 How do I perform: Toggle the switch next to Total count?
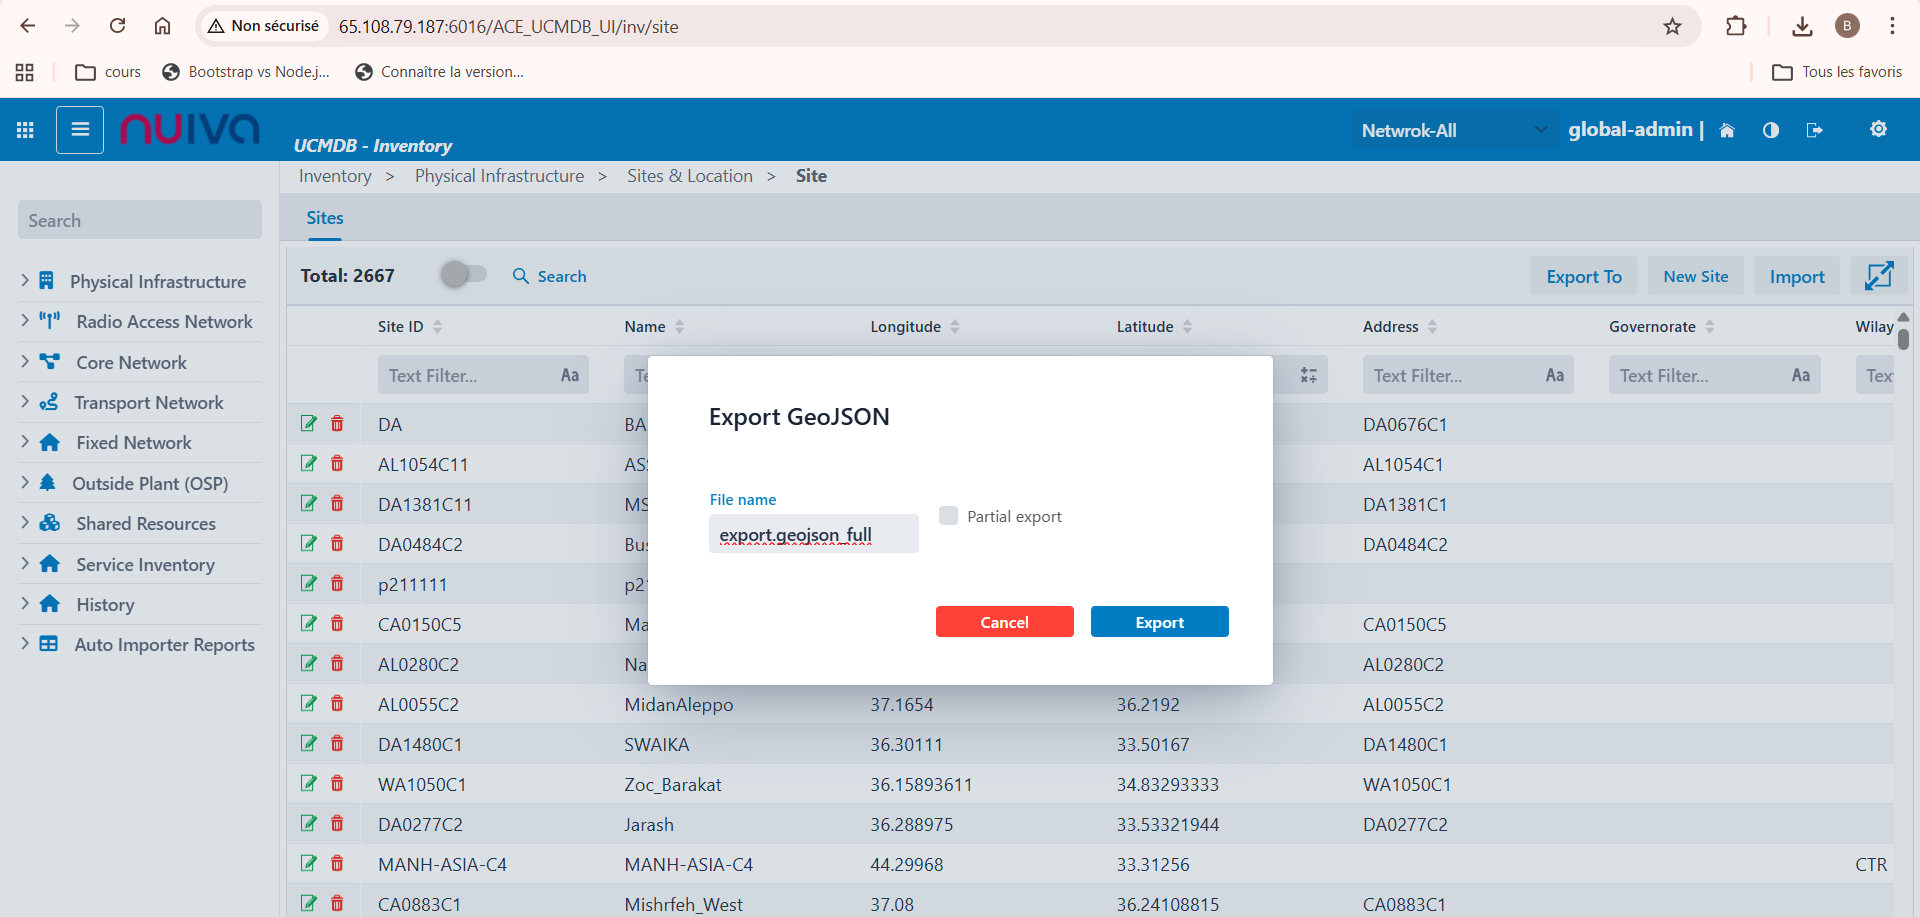tap(463, 274)
